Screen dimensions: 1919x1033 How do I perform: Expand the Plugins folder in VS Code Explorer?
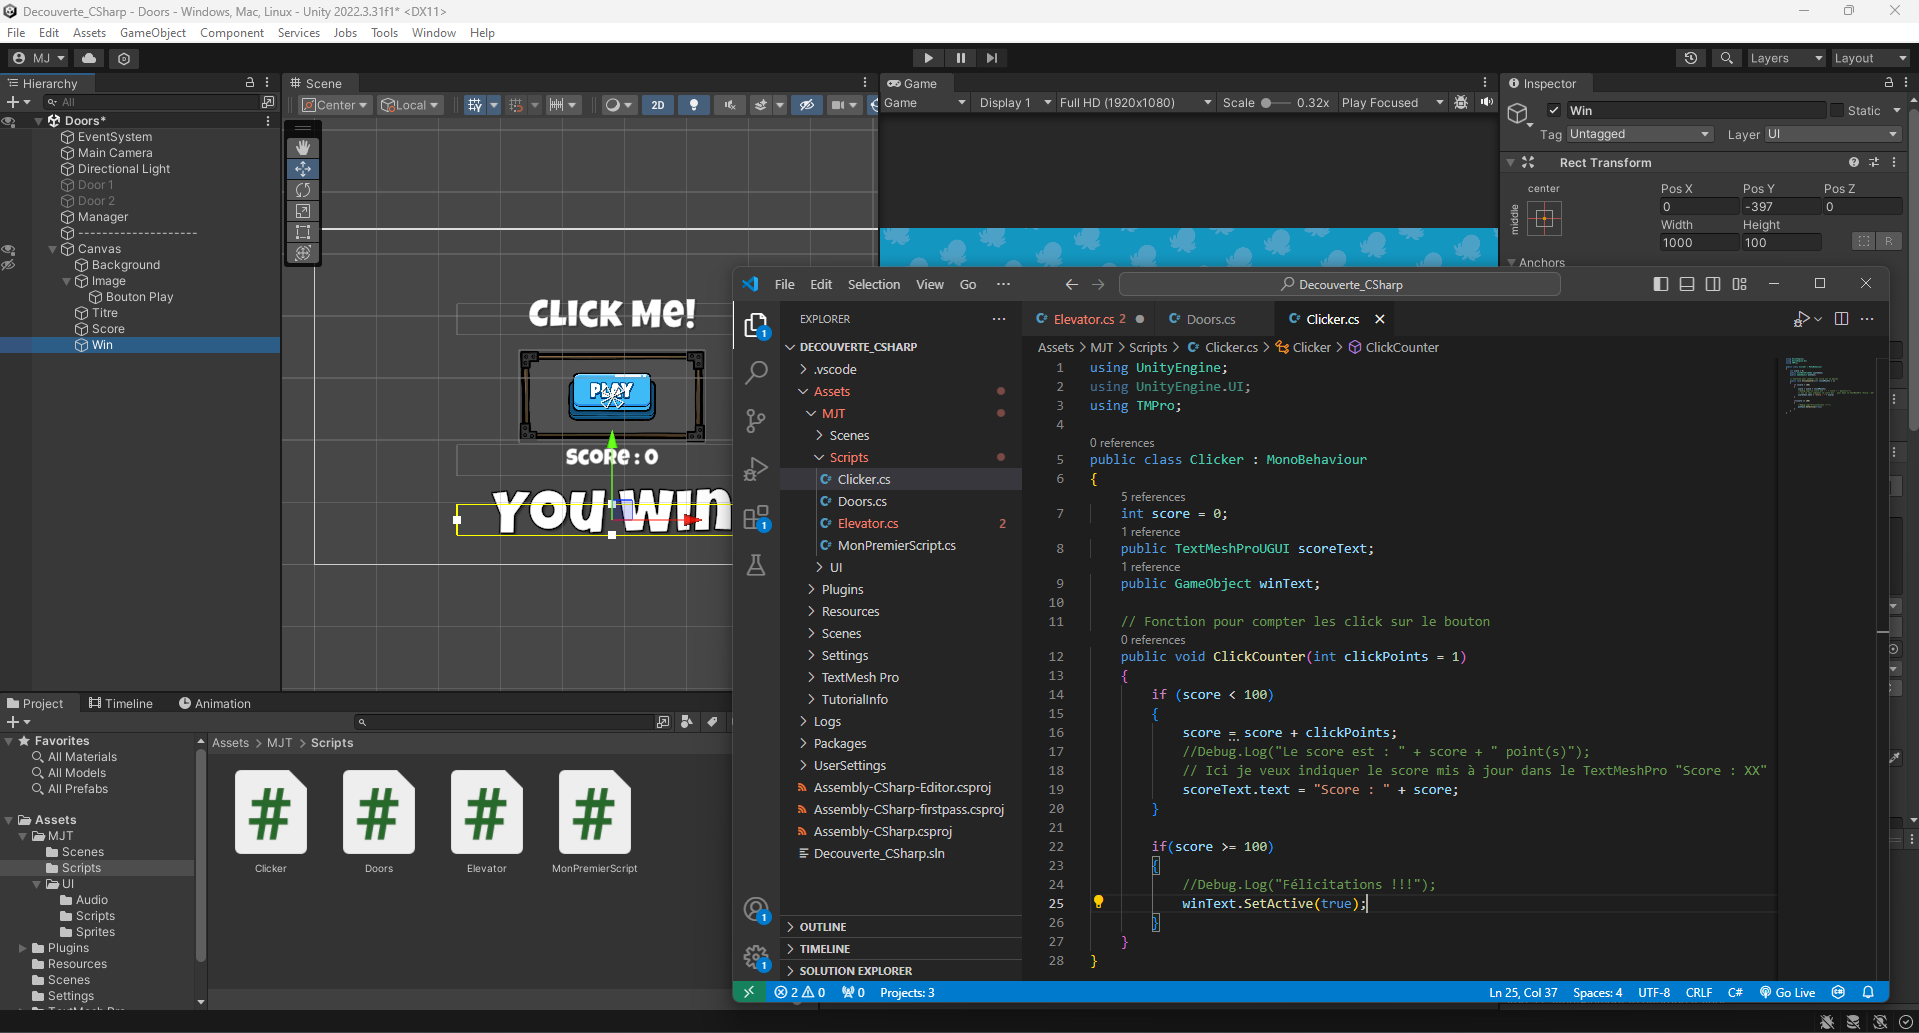tap(842, 589)
